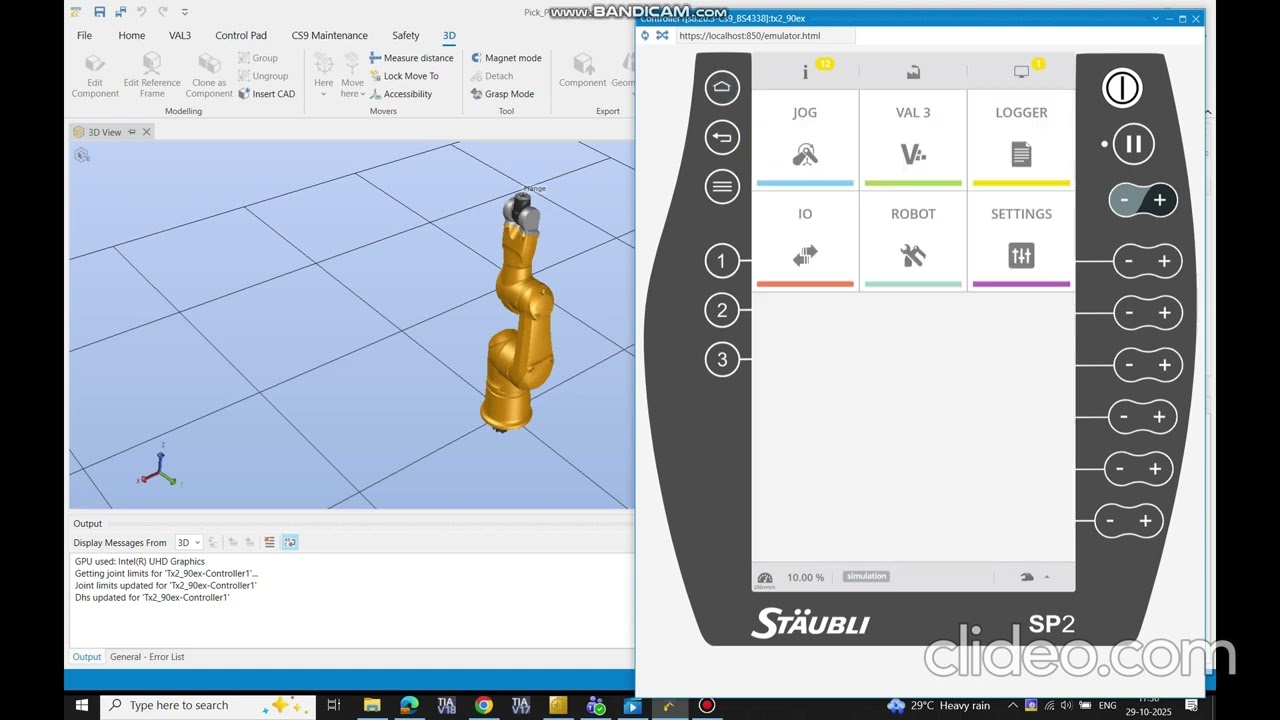Open Windows Start menu
This screenshot has width=1280, height=720.
pos(82,705)
